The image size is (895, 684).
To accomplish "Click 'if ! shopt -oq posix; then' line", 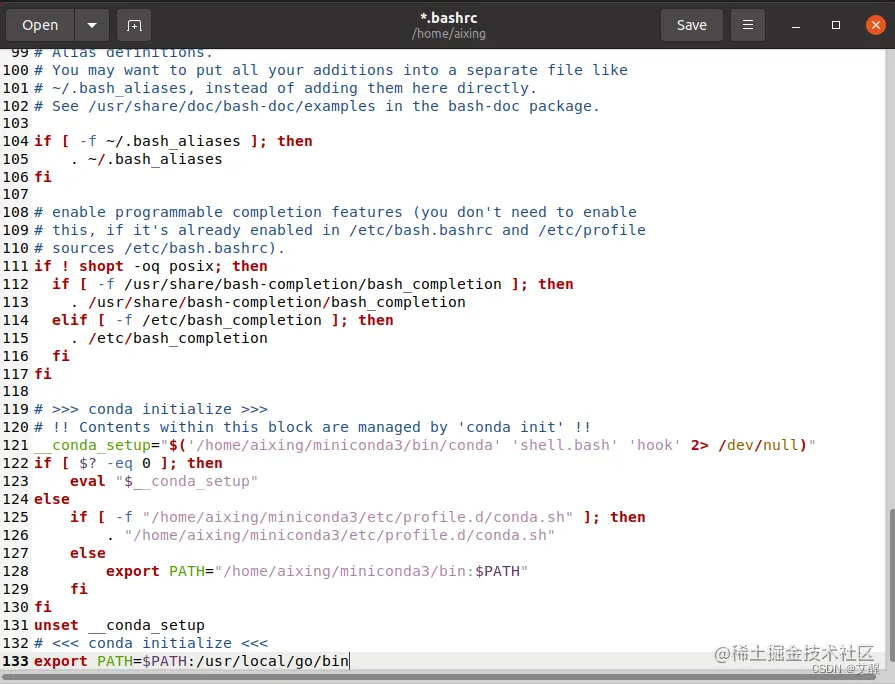I will (151, 266).
